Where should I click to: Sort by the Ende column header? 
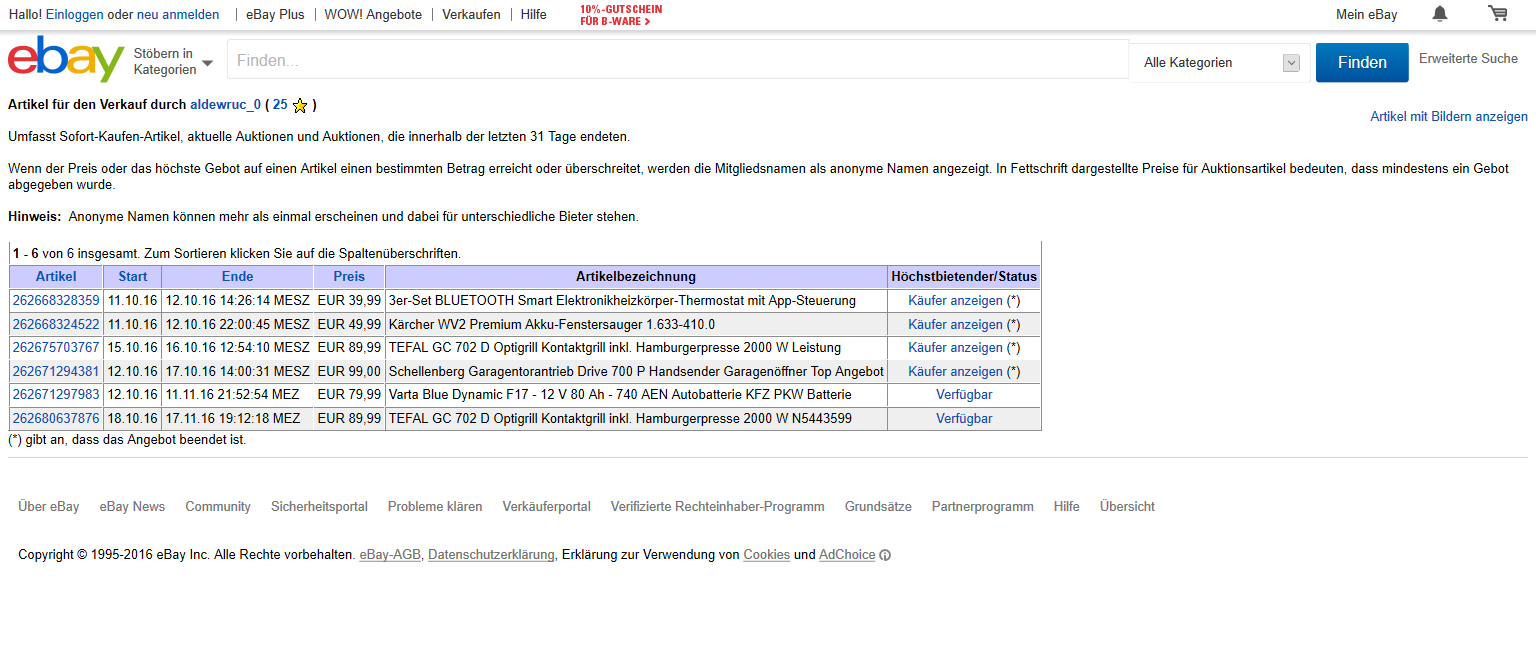click(238, 277)
